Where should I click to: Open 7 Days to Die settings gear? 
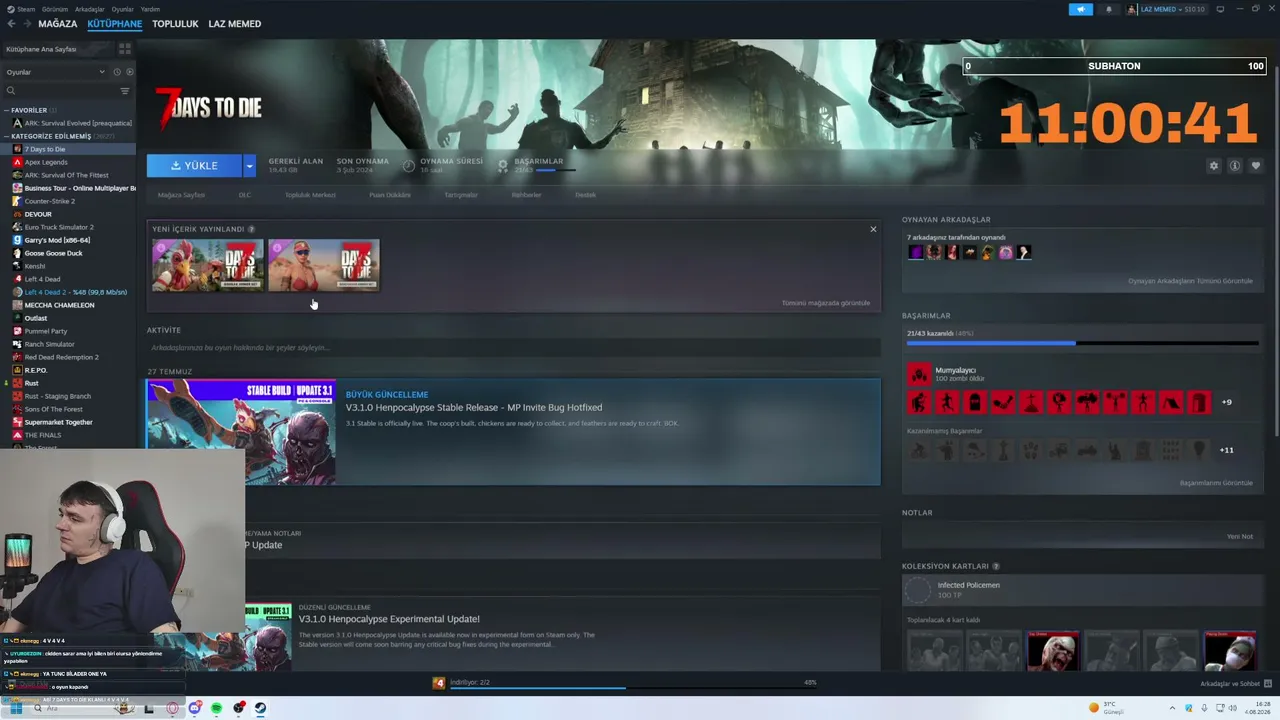[x=1214, y=166]
